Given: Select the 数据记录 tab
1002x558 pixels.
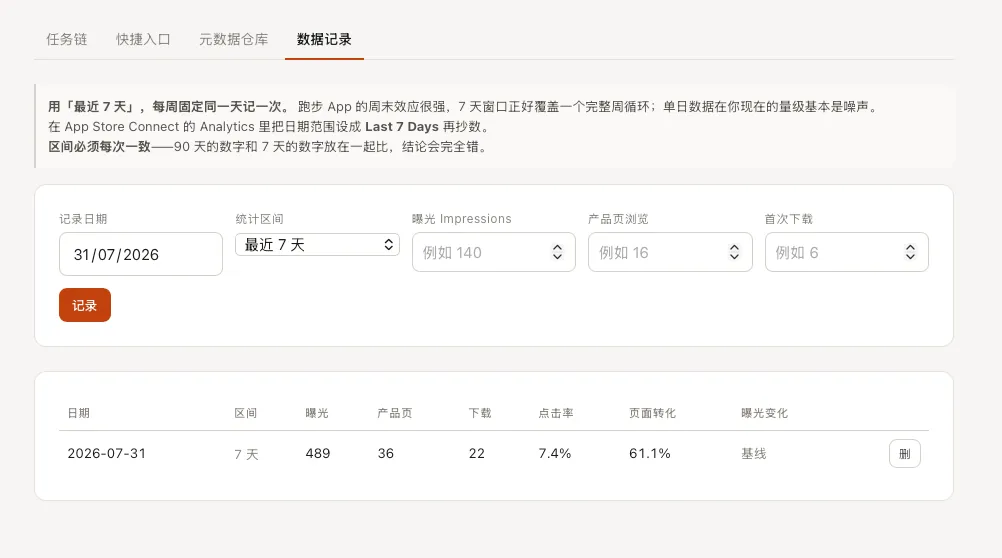Looking at the screenshot, I should 324,40.
